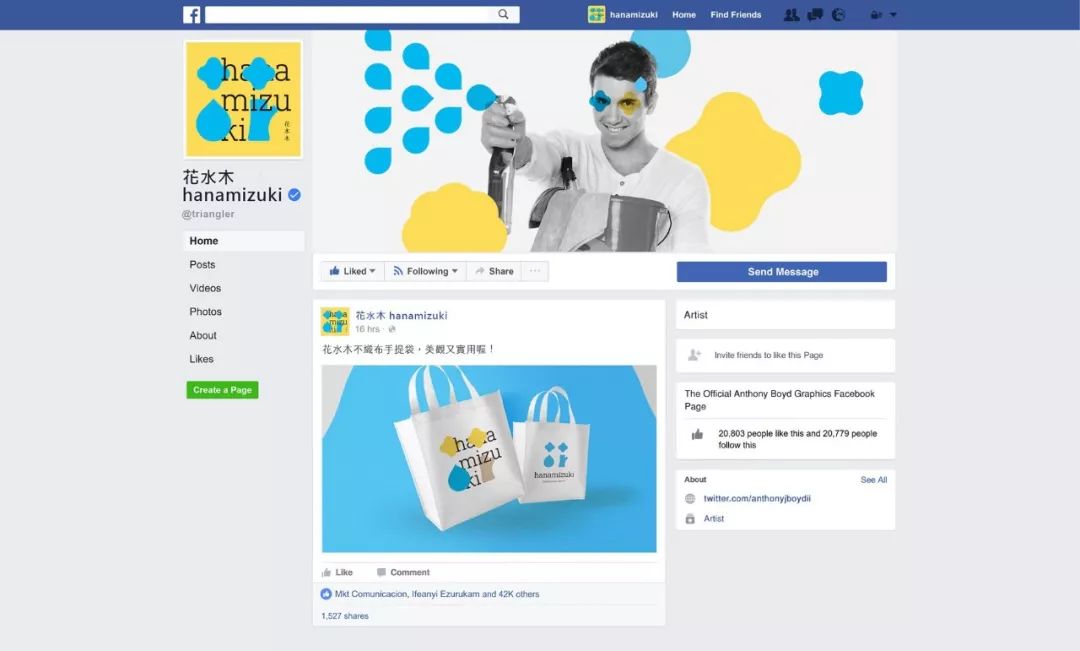Open the account dropdown arrow in top bar
This screenshot has width=1080, height=651.
coord(893,14)
